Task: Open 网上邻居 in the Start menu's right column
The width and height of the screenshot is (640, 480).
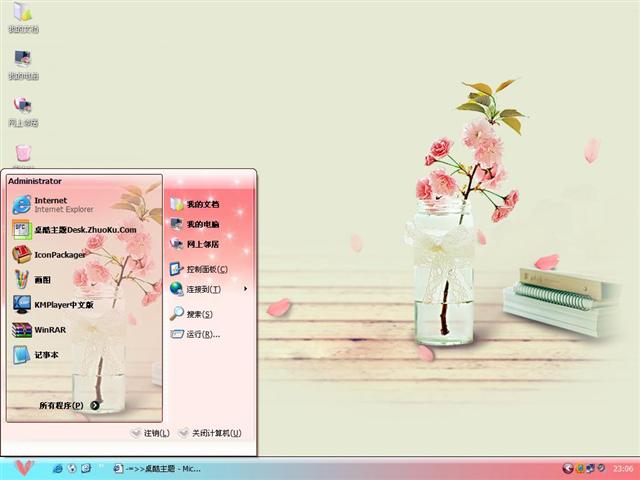Action: 195,244
